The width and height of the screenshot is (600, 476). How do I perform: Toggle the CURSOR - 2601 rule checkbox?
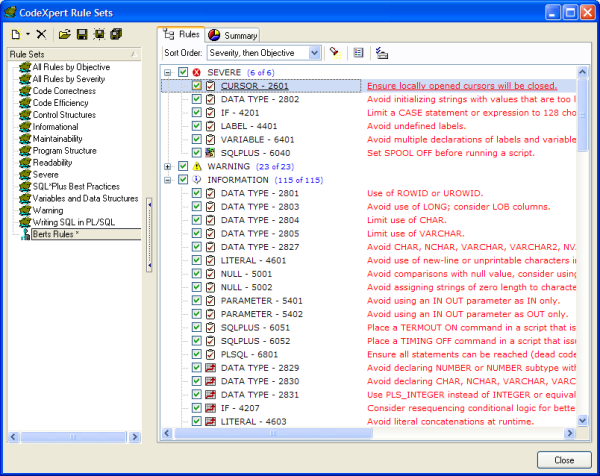pos(197,86)
